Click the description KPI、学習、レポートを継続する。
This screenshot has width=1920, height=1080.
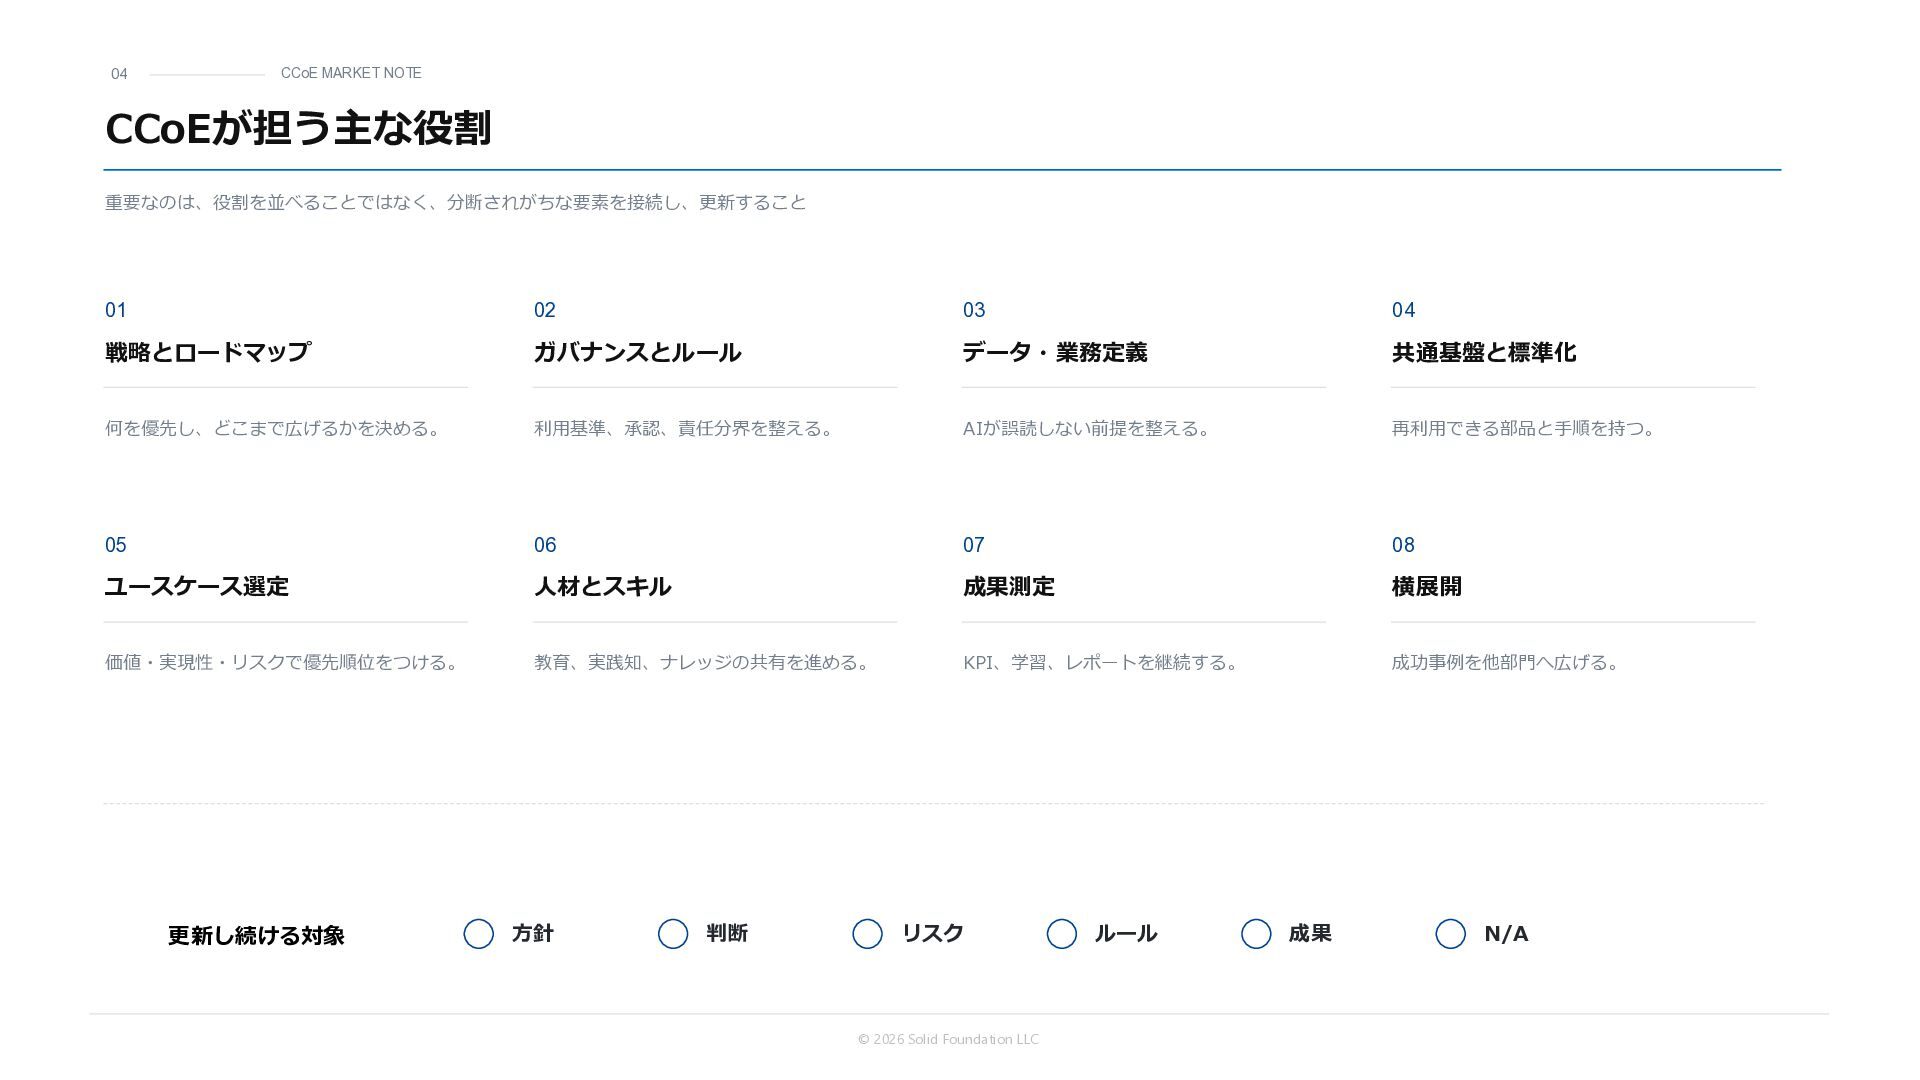click(1101, 662)
